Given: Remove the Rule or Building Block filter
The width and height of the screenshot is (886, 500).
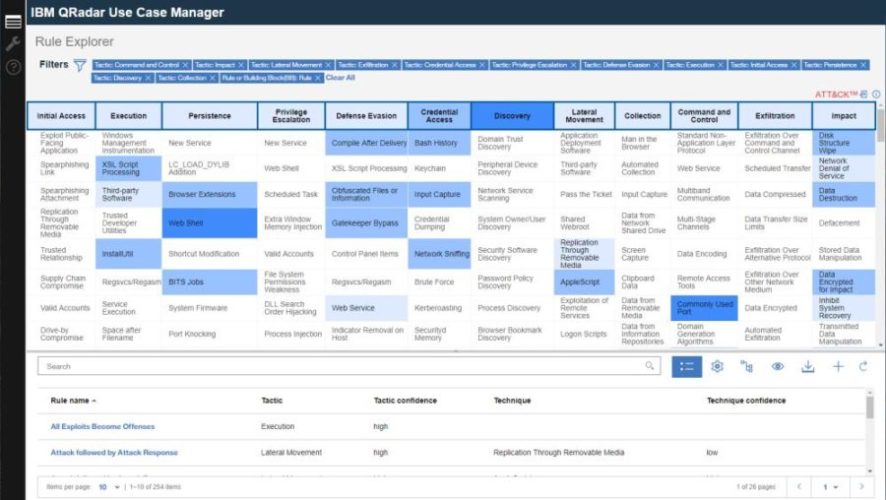Looking at the screenshot, I should coord(318,78).
